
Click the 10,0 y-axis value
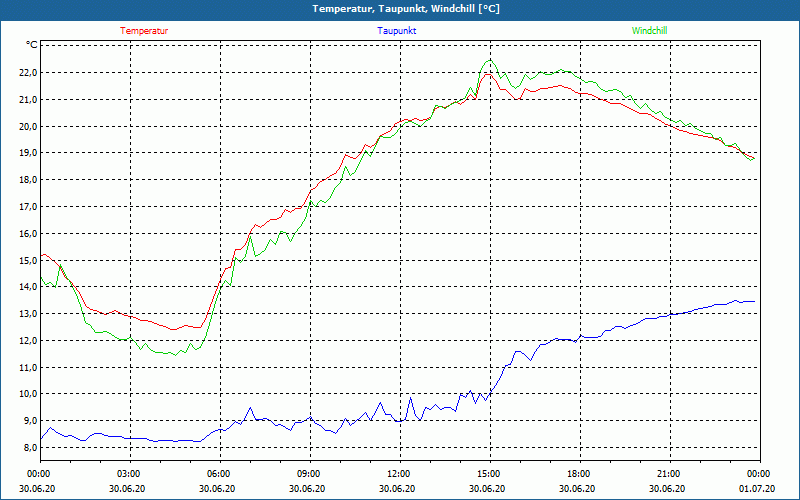pyautogui.click(x=29, y=394)
